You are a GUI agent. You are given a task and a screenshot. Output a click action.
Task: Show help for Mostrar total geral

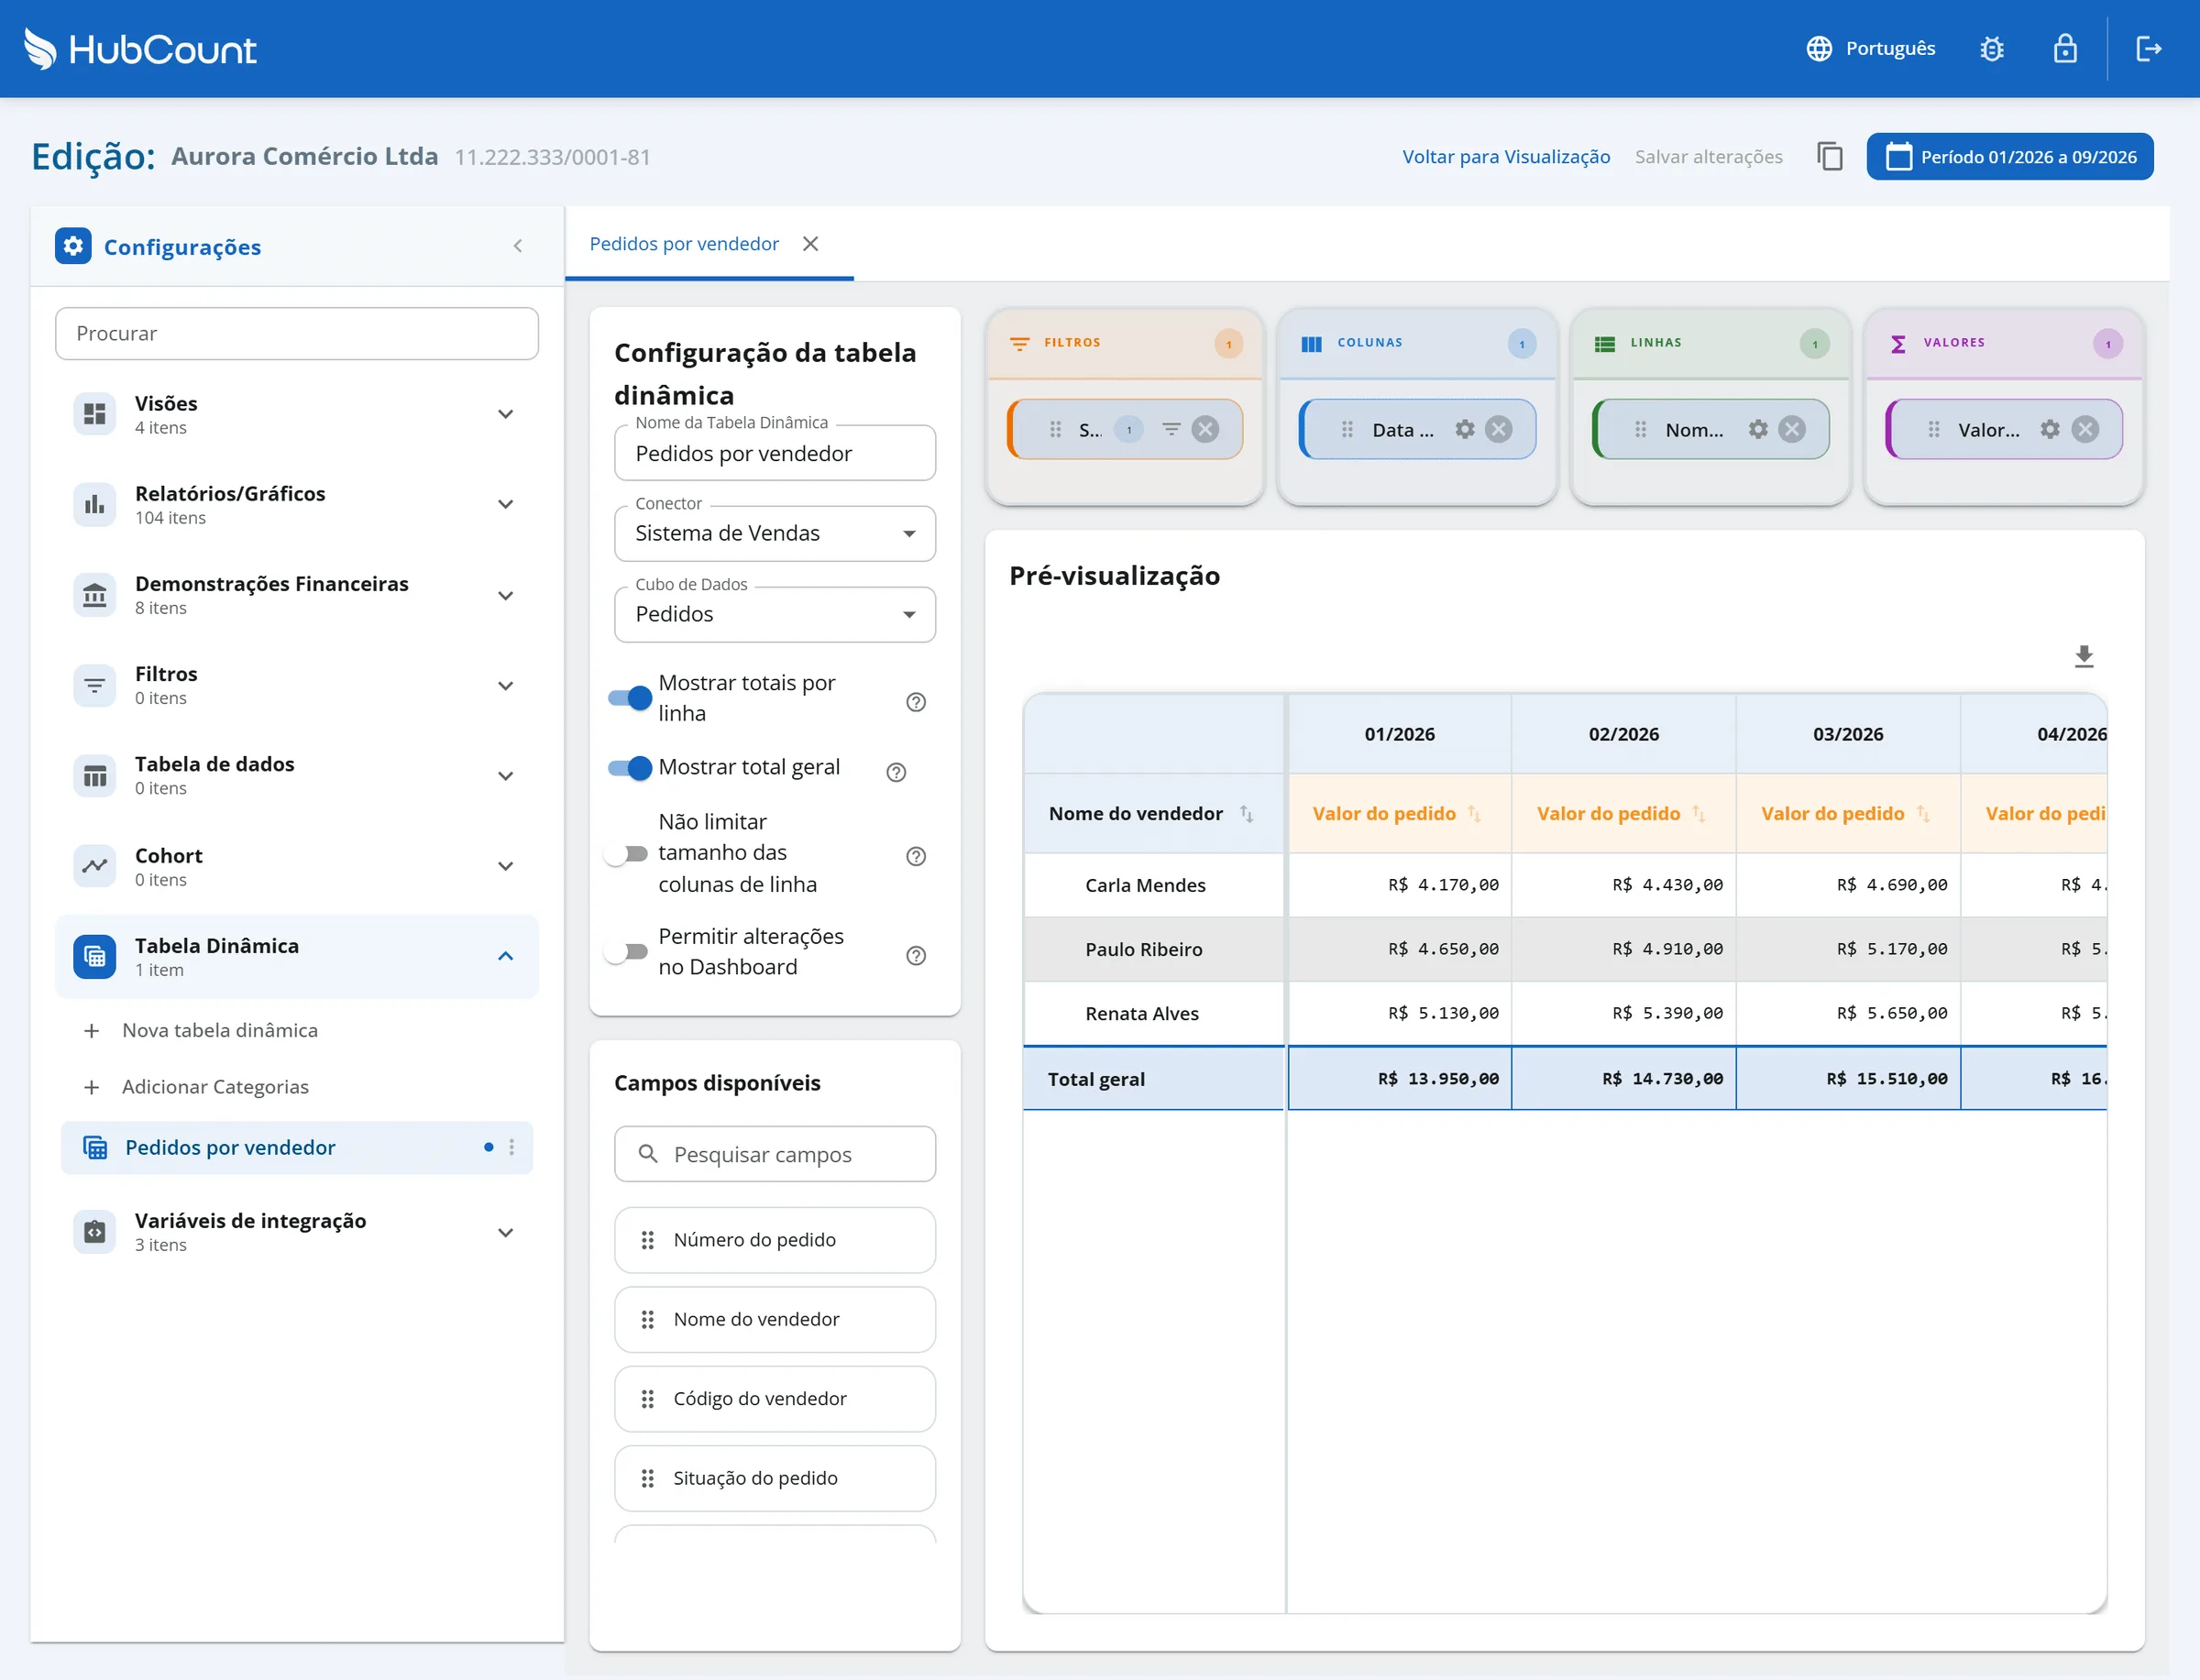[896, 772]
